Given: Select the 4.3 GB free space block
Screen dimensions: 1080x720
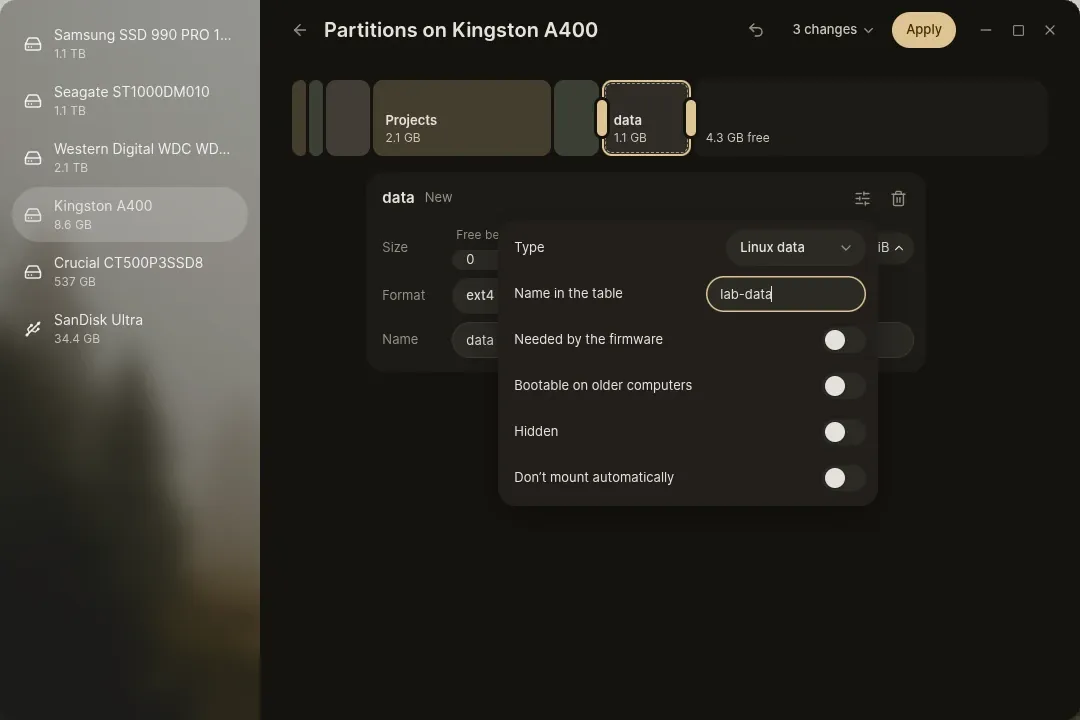Looking at the screenshot, I should pos(871,118).
